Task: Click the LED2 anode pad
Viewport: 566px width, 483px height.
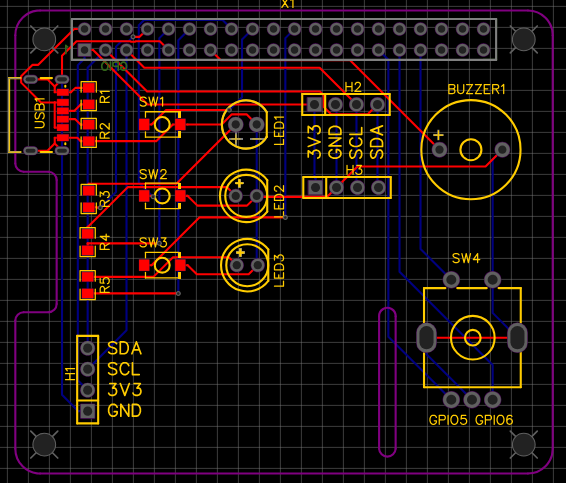Action: 236,196
